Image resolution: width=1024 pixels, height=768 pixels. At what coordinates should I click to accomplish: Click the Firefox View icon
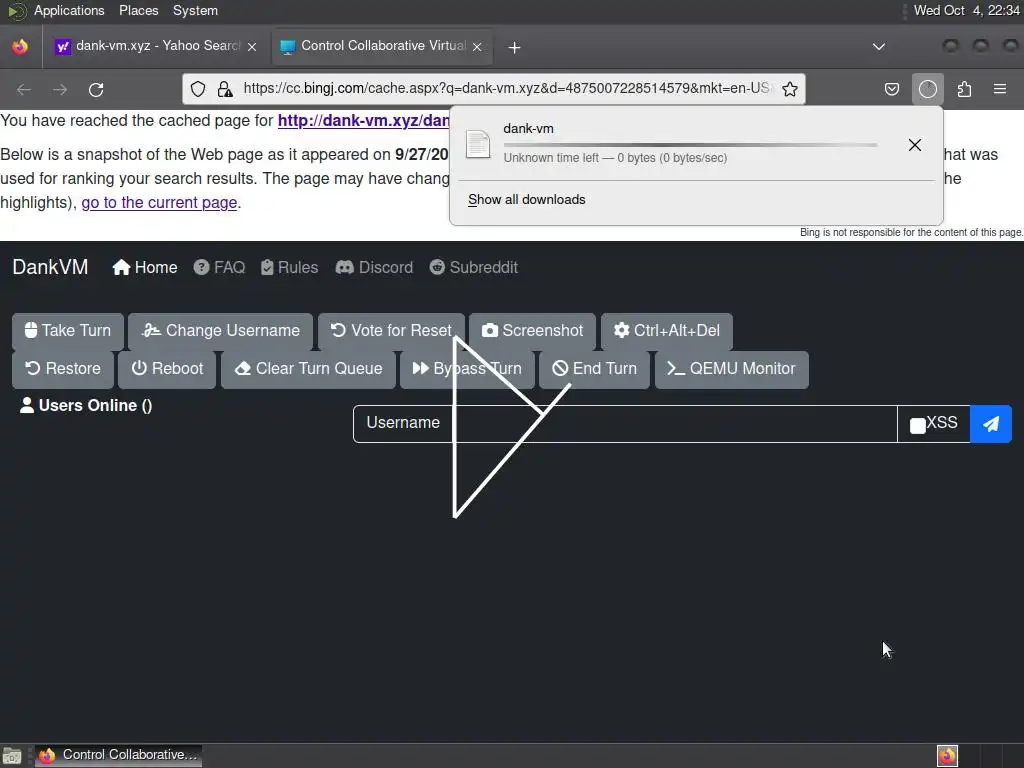coord(20,46)
